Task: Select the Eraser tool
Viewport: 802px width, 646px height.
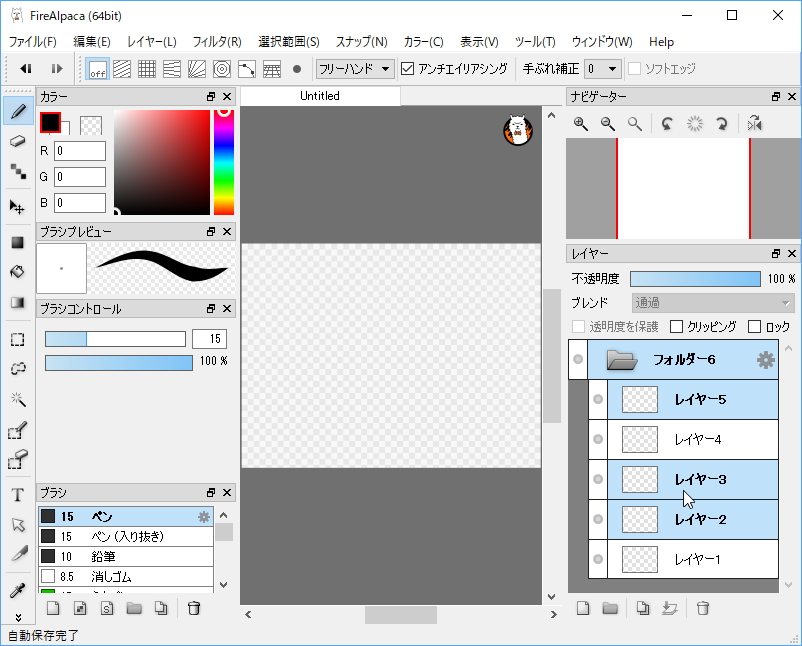Action: click(18, 141)
